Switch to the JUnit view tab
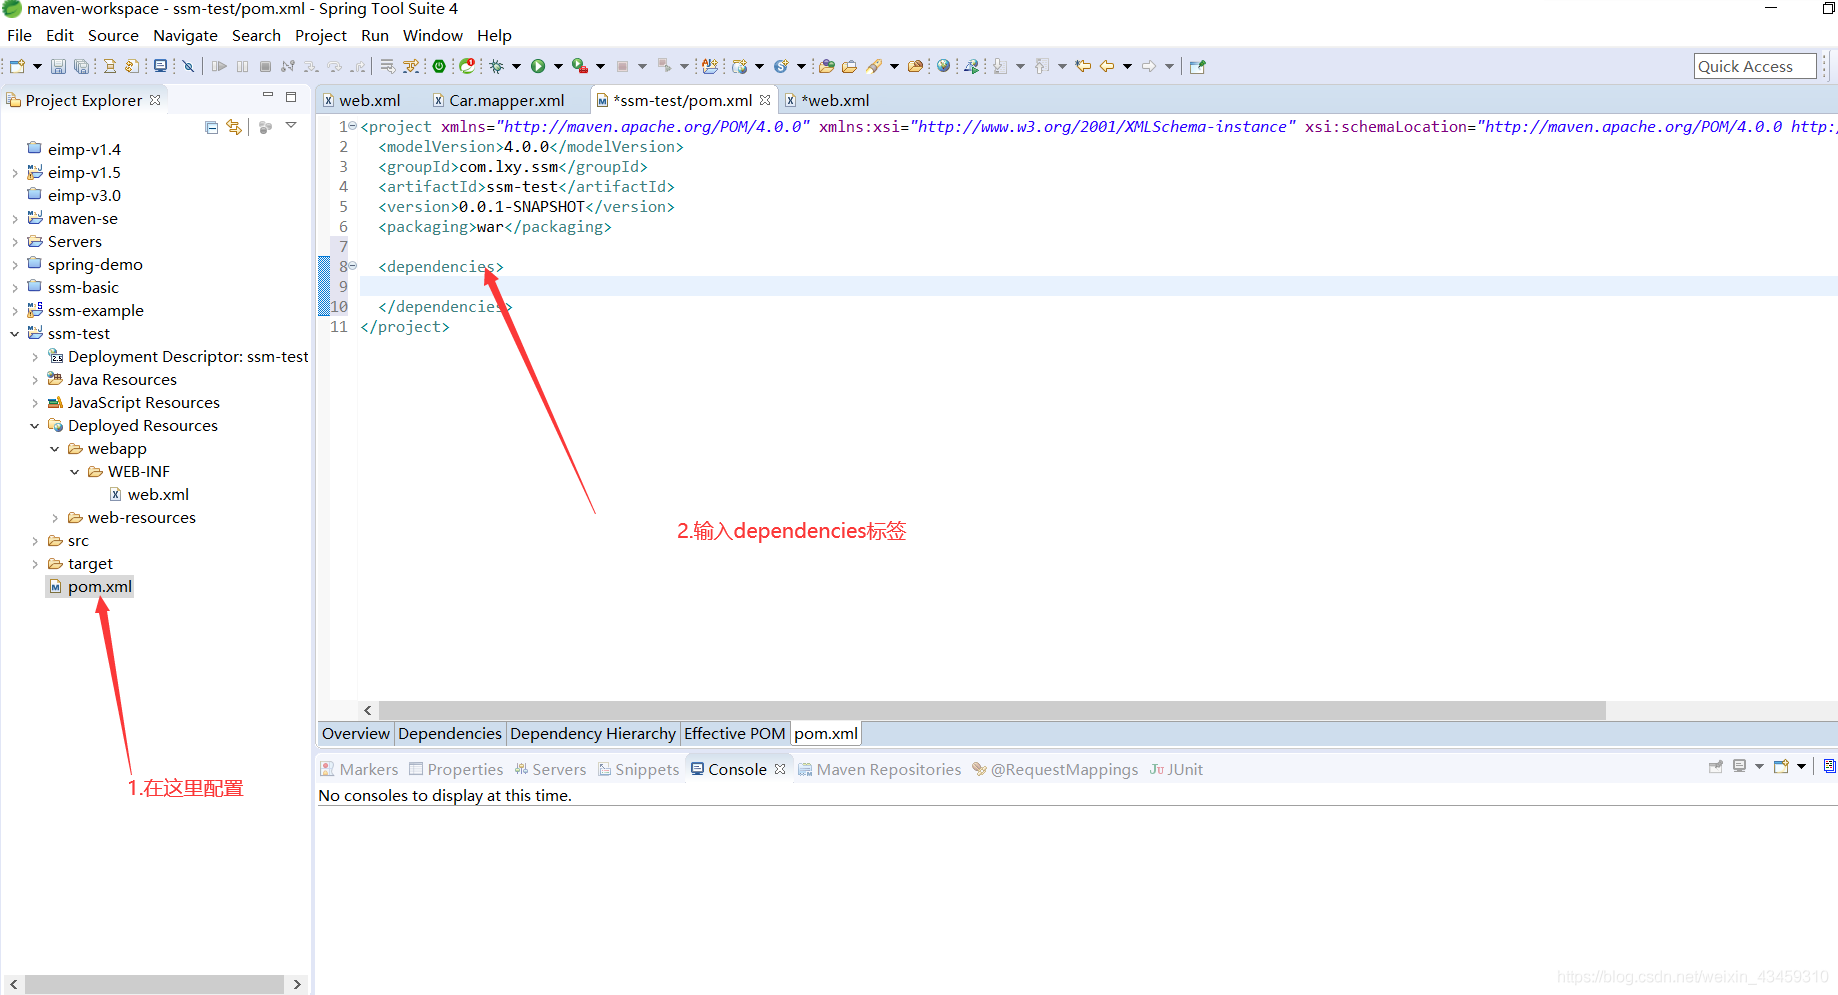The height and width of the screenshot is (995, 1838). 1176,769
